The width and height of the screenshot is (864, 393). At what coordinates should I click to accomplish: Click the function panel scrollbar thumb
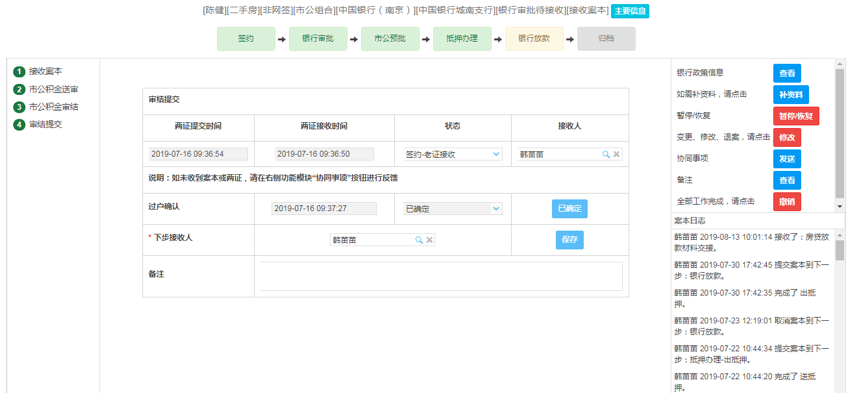tap(839, 133)
